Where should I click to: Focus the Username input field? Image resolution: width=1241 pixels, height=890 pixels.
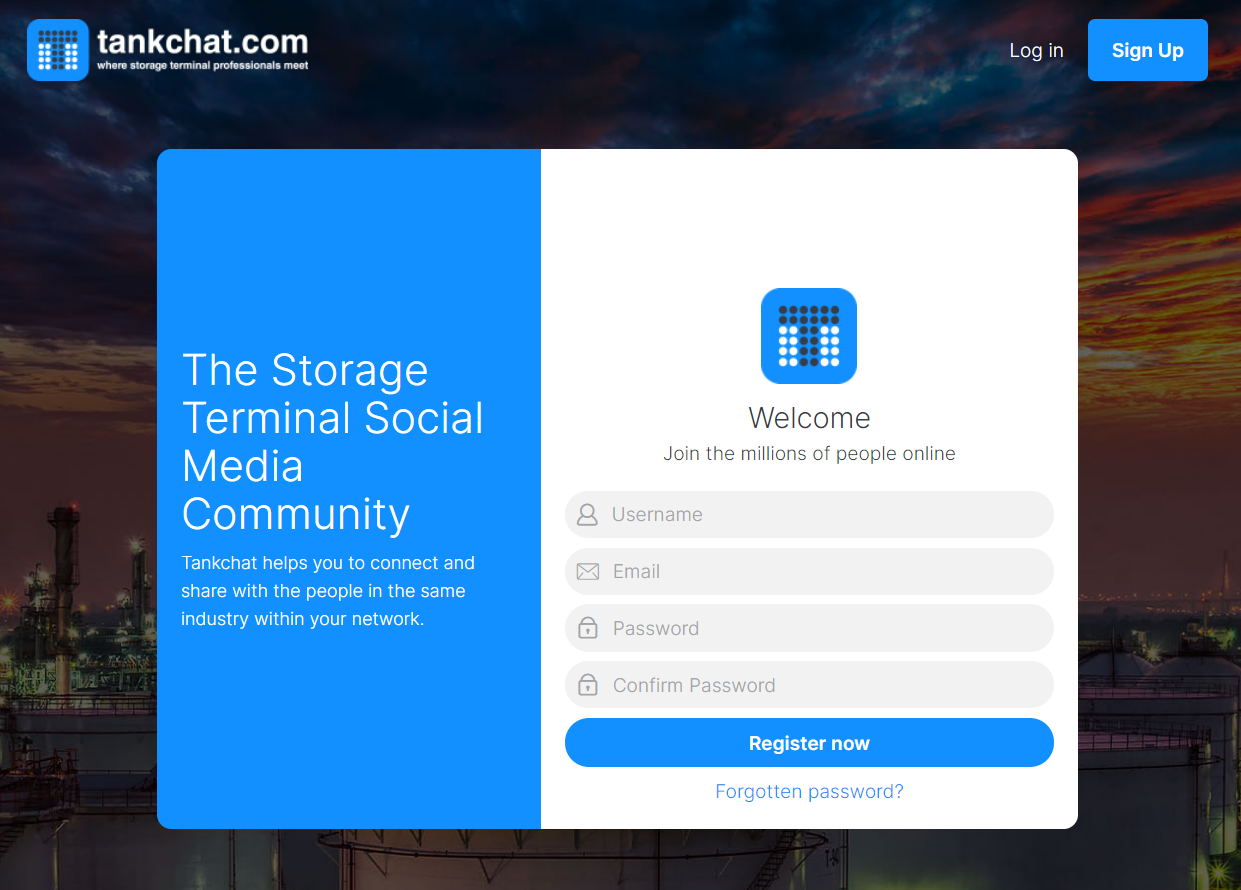click(809, 515)
